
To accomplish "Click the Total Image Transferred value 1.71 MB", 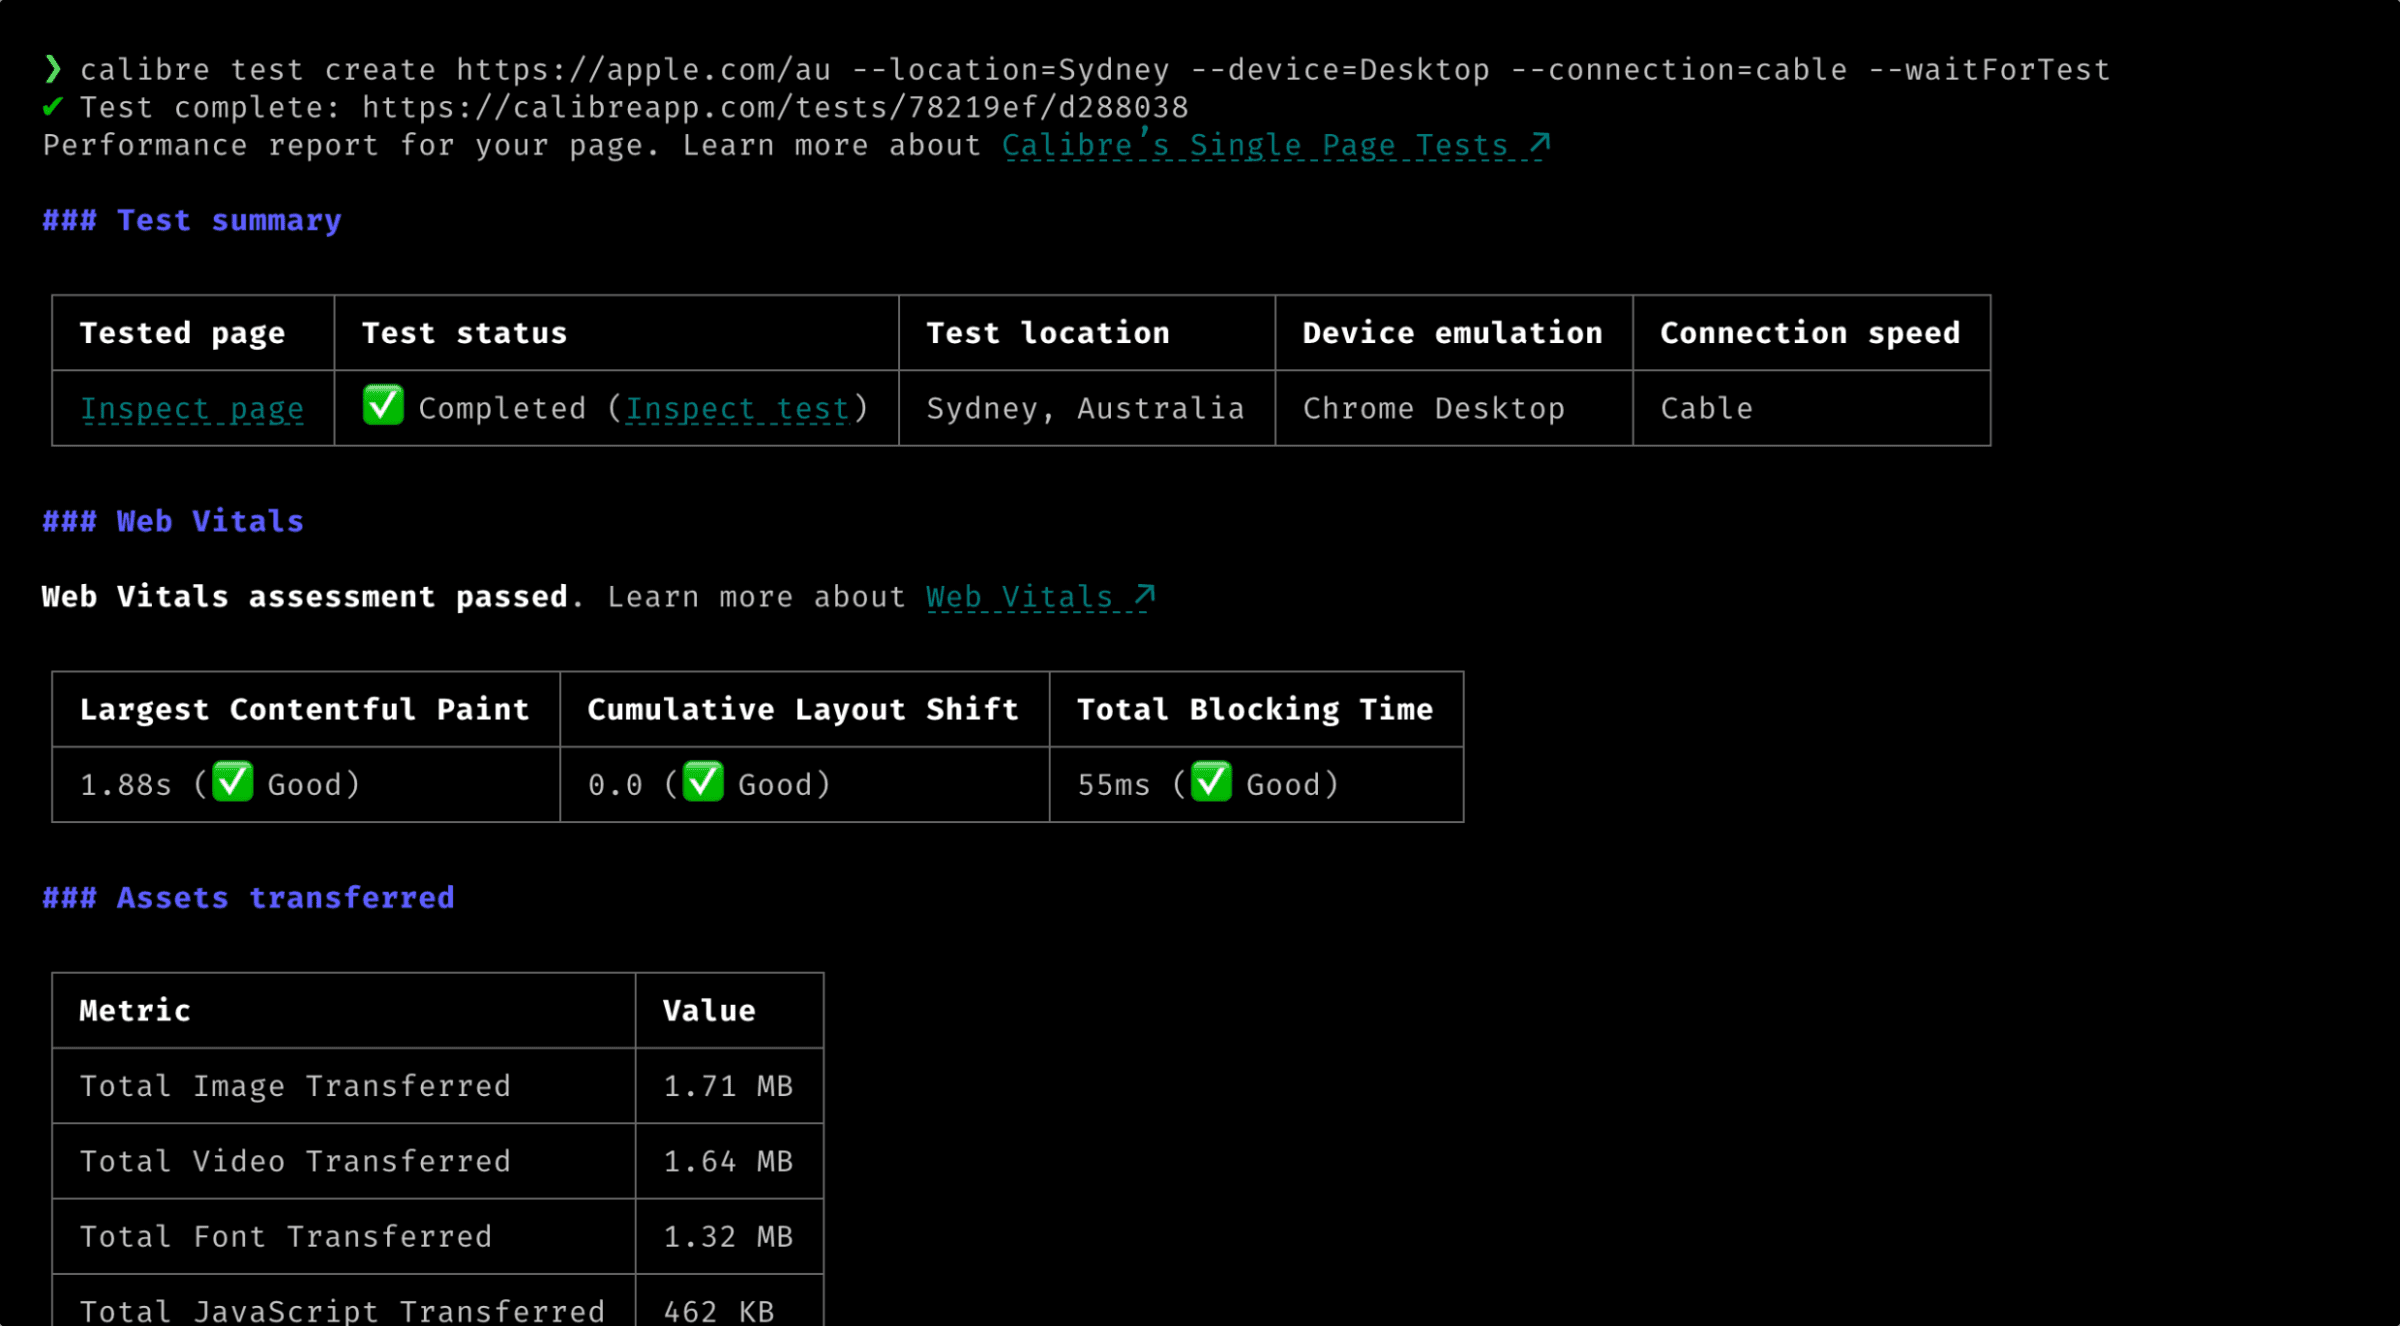I will (x=728, y=1086).
